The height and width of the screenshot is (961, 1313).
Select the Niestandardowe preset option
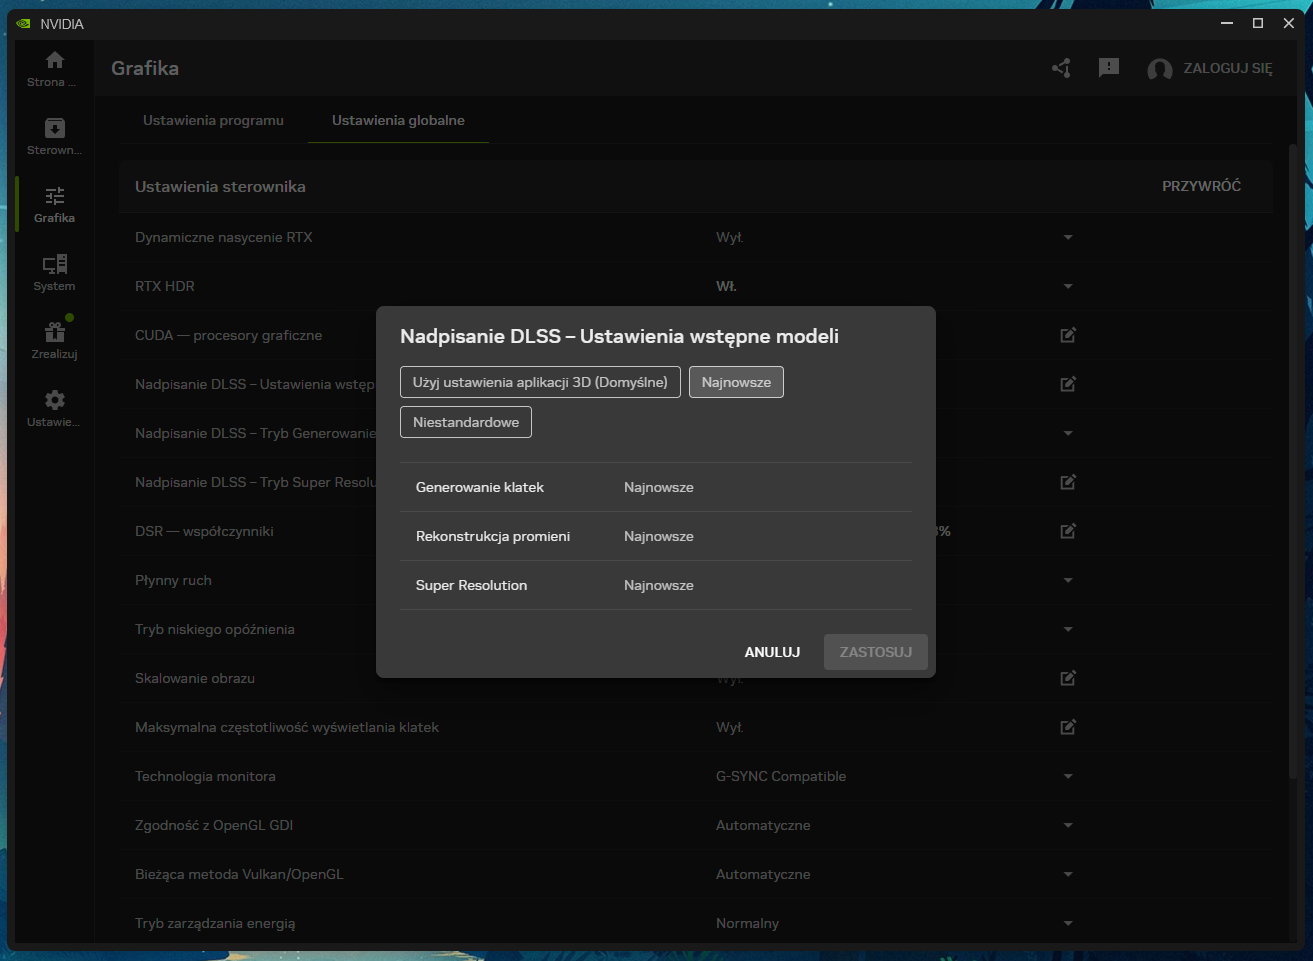[x=466, y=422]
